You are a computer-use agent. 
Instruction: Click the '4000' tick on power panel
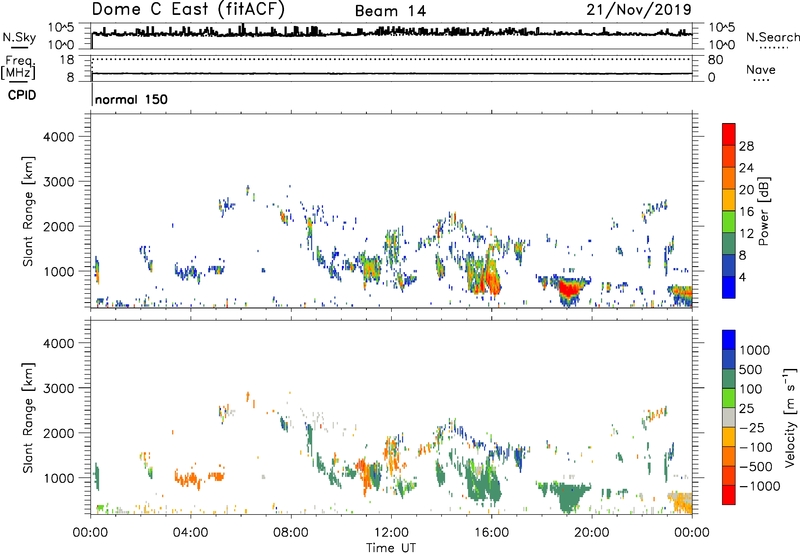click(58, 137)
